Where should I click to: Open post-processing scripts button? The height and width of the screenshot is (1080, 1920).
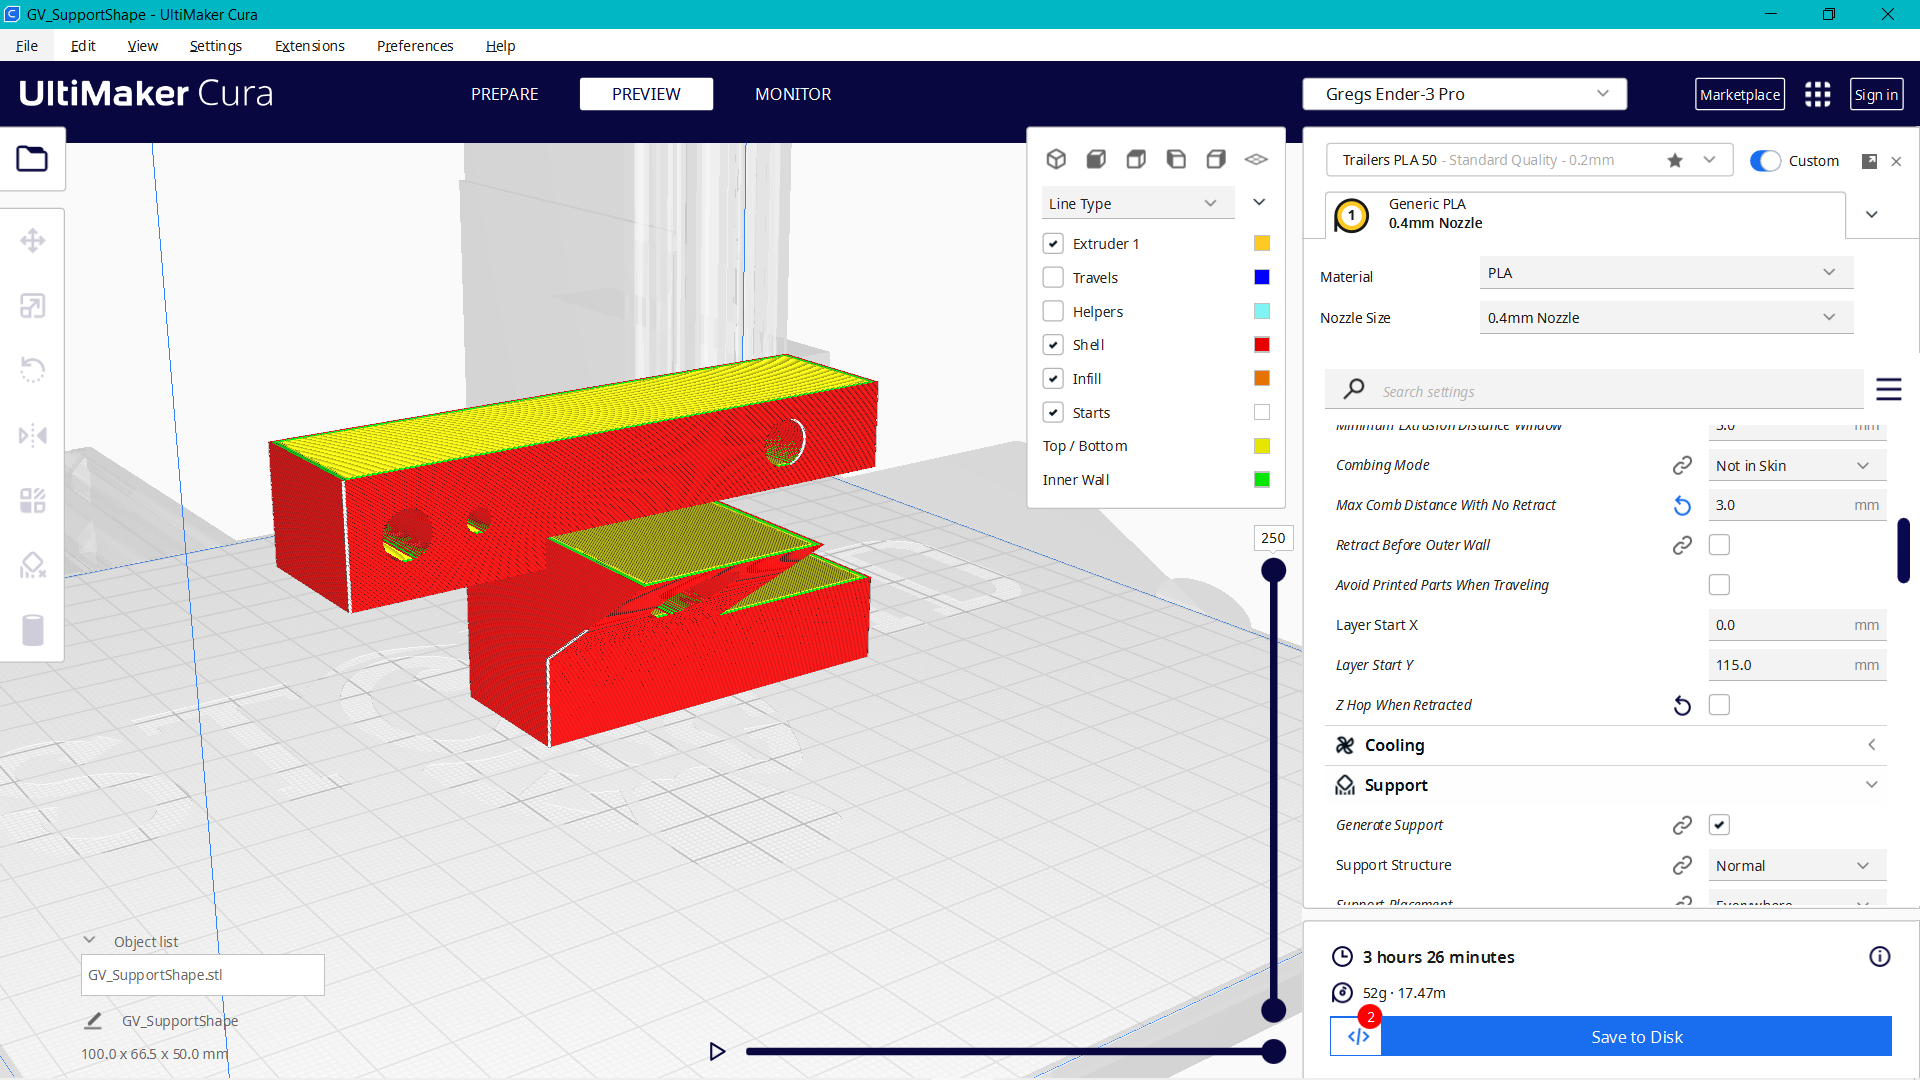tap(1357, 1036)
